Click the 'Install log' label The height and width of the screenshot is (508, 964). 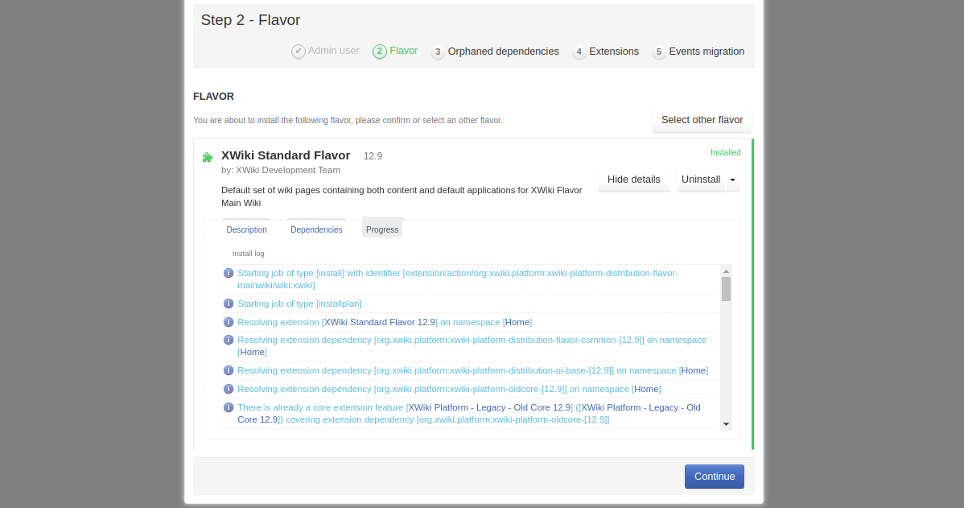(x=248, y=253)
